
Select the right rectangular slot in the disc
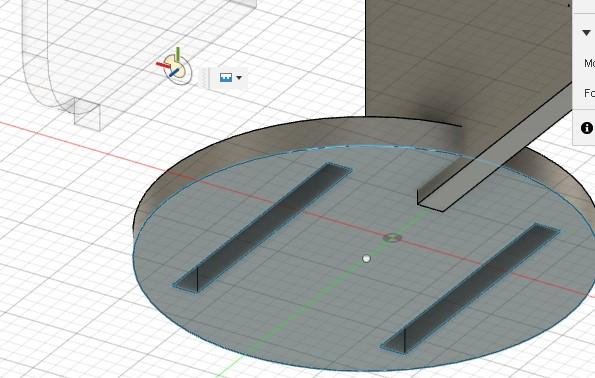pyautogui.click(x=470, y=288)
